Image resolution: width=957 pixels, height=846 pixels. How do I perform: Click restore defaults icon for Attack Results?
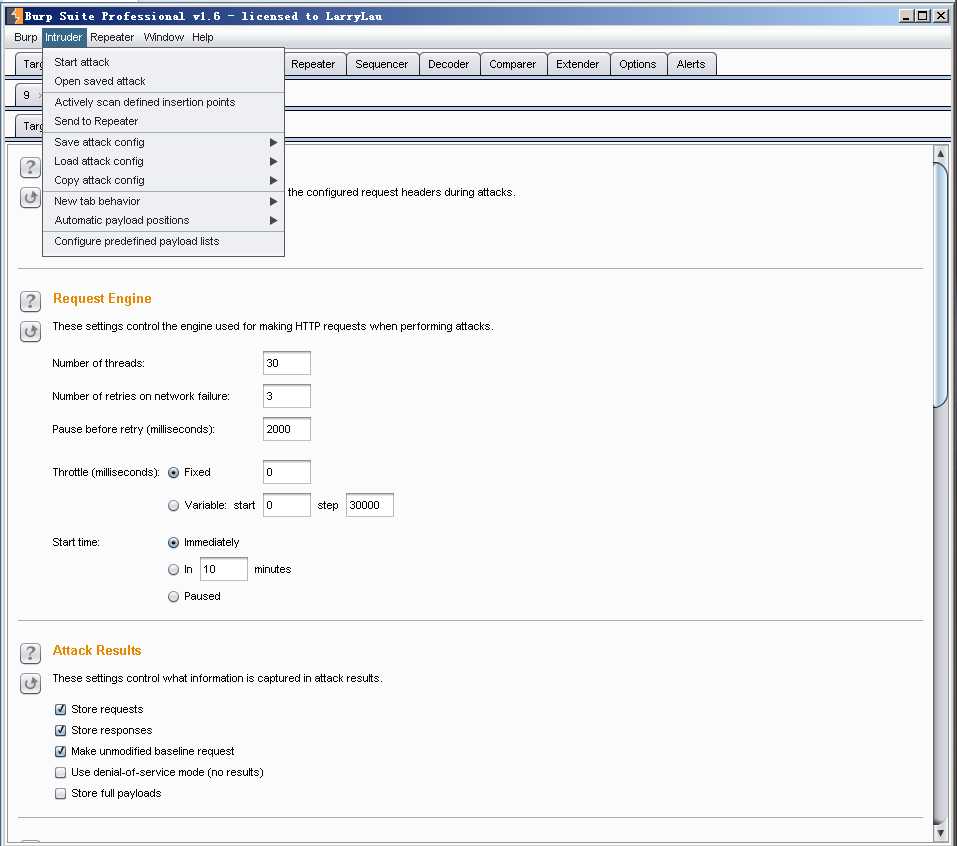pos(30,684)
